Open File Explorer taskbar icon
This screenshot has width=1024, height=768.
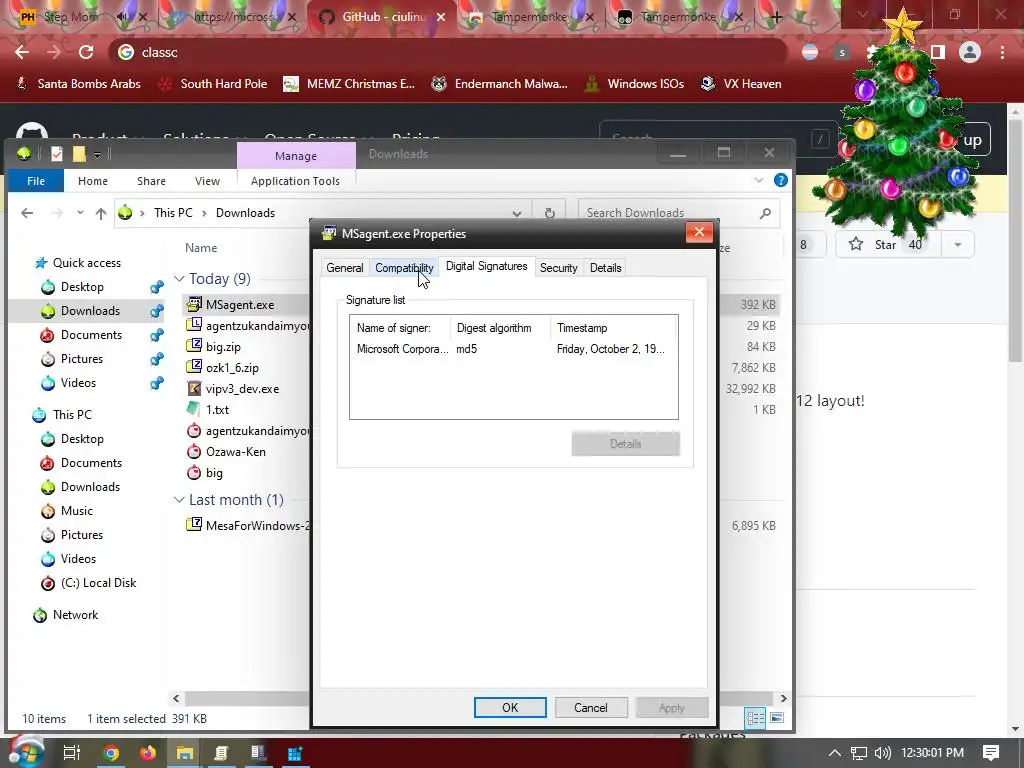185,753
